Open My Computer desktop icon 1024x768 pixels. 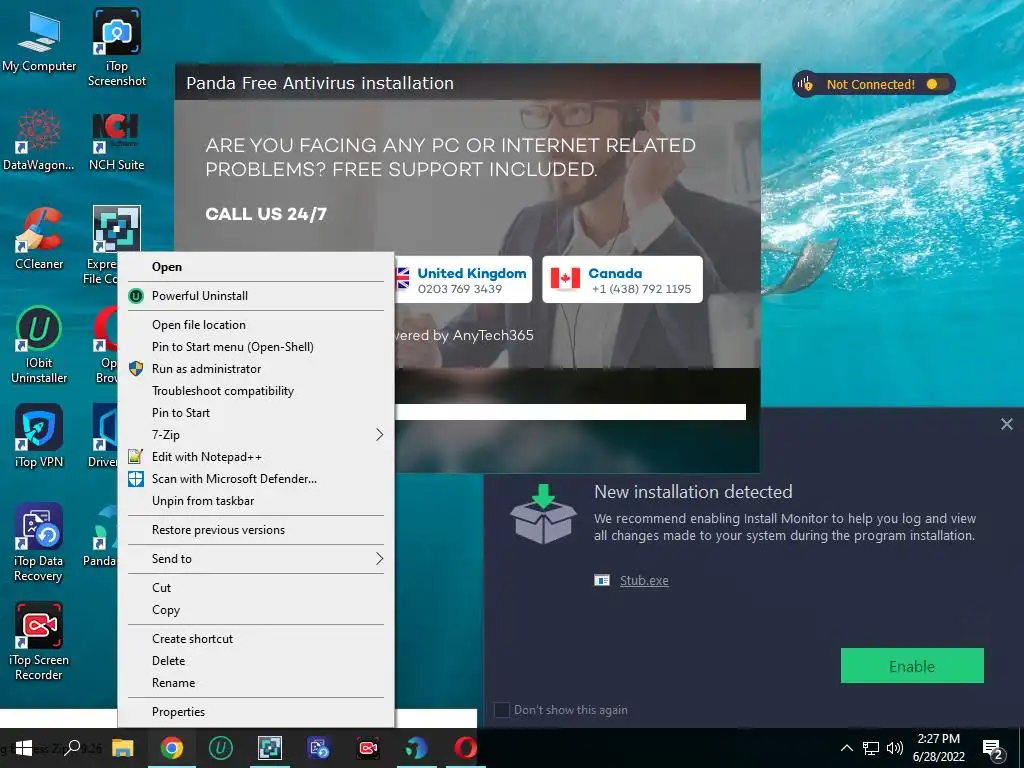tap(39, 42)
